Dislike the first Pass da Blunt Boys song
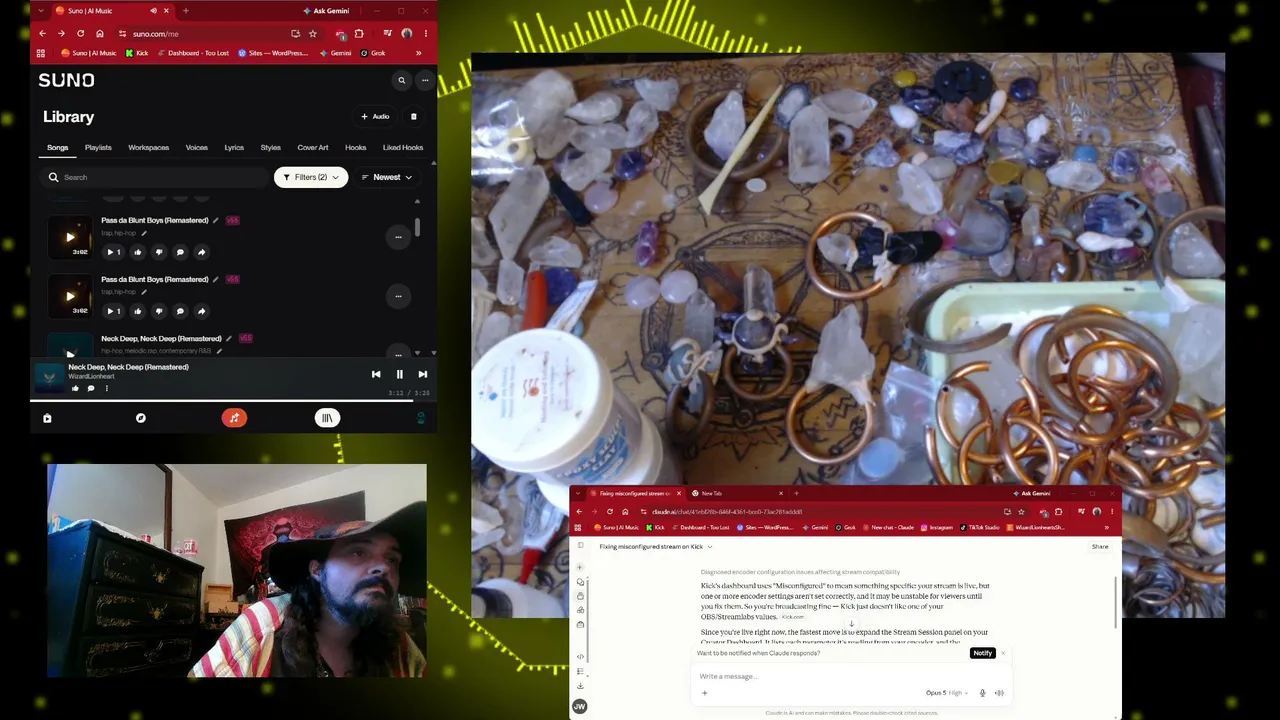Image resolution: width=1280 pixels, height=720 pixels. pyautogui.click(x=158, y=252)
